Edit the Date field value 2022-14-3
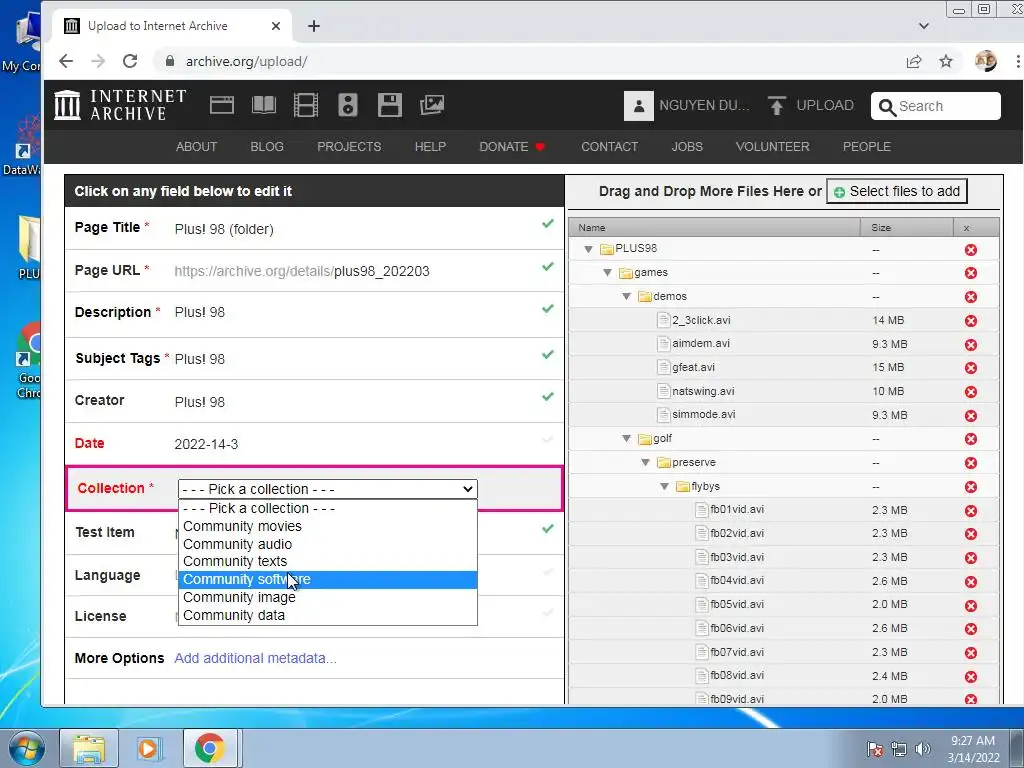This screenshot has height=768, width=1024. click(x=206, y=444)
